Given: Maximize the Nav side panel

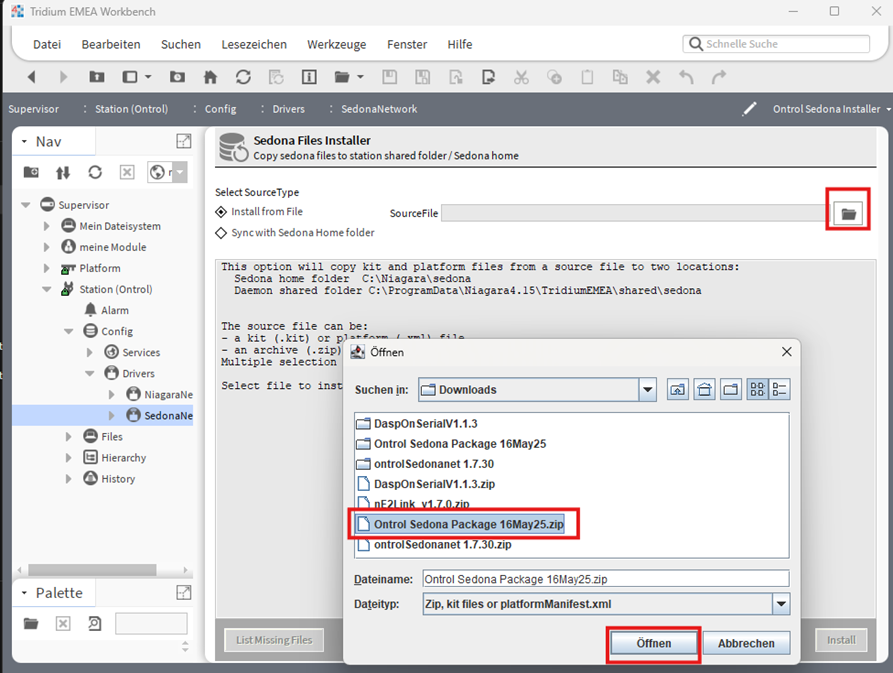Looking at the screenshot, I should (183, 141).
